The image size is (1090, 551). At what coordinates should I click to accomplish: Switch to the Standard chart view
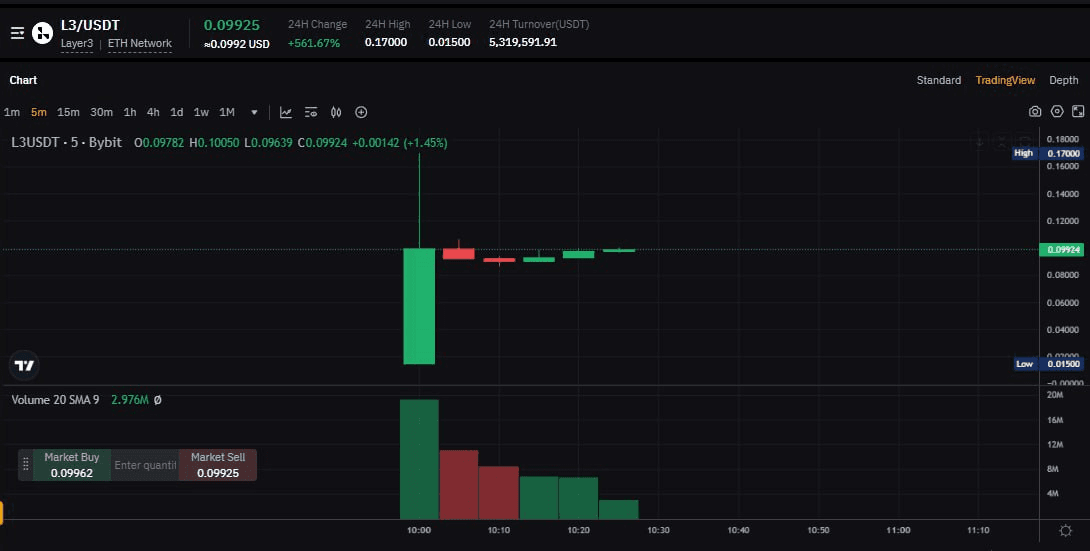[938, 80]
